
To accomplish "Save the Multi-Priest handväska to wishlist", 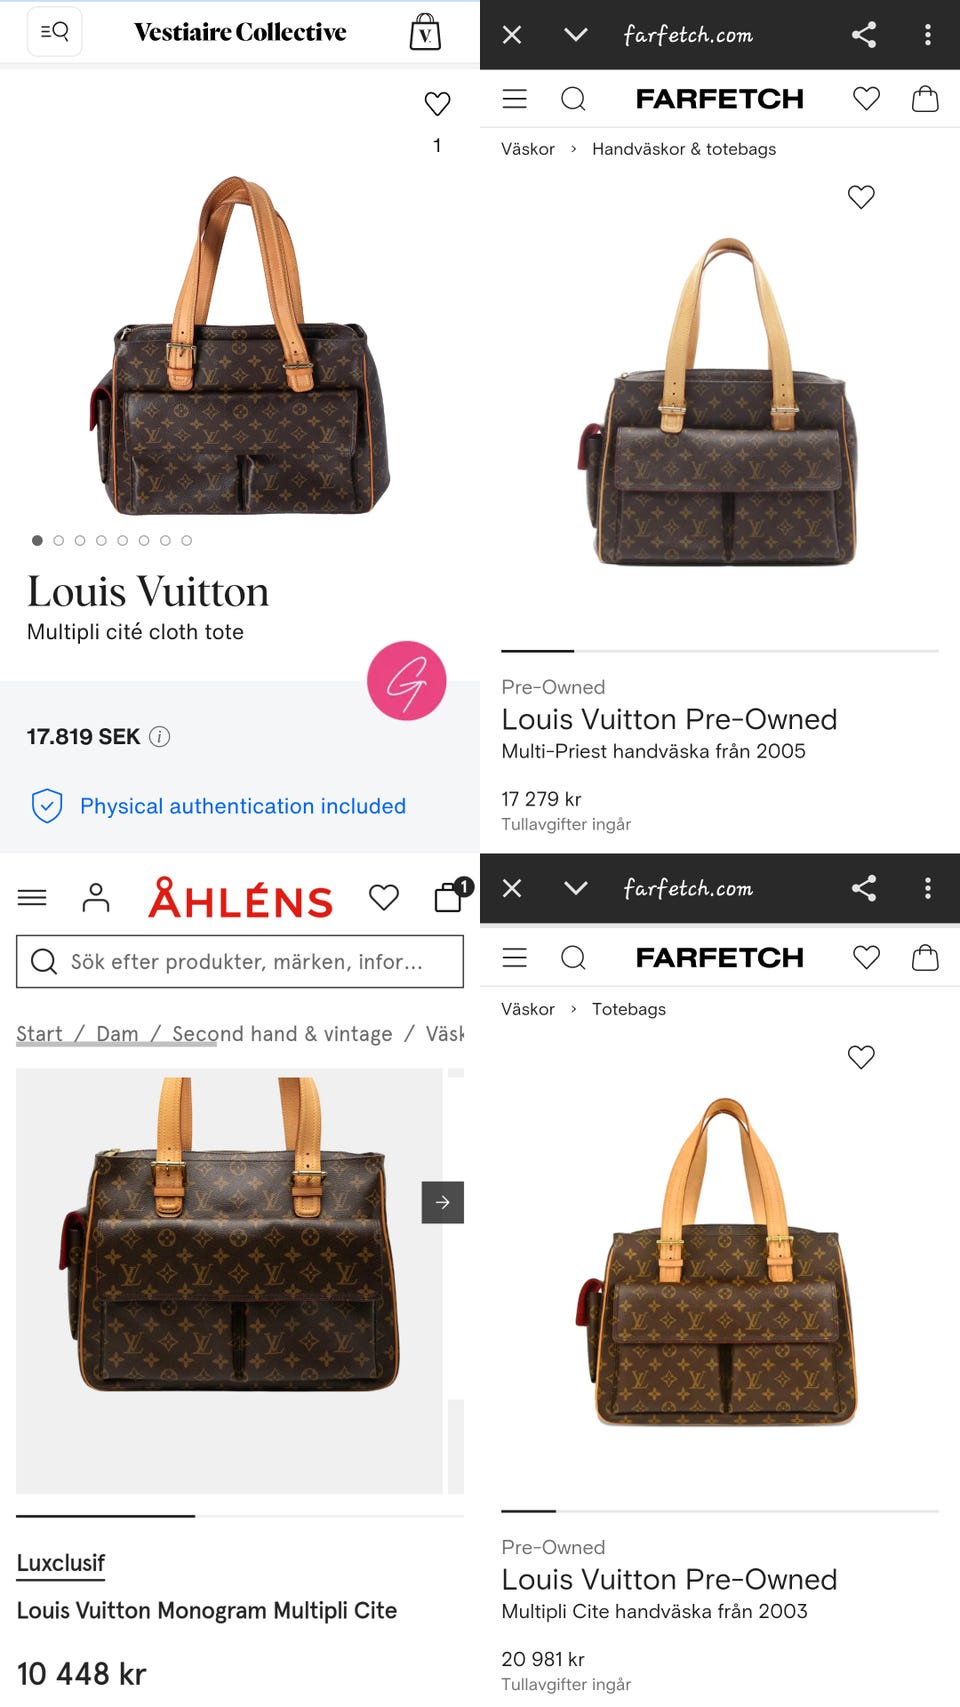I will [x=861, y=197].
